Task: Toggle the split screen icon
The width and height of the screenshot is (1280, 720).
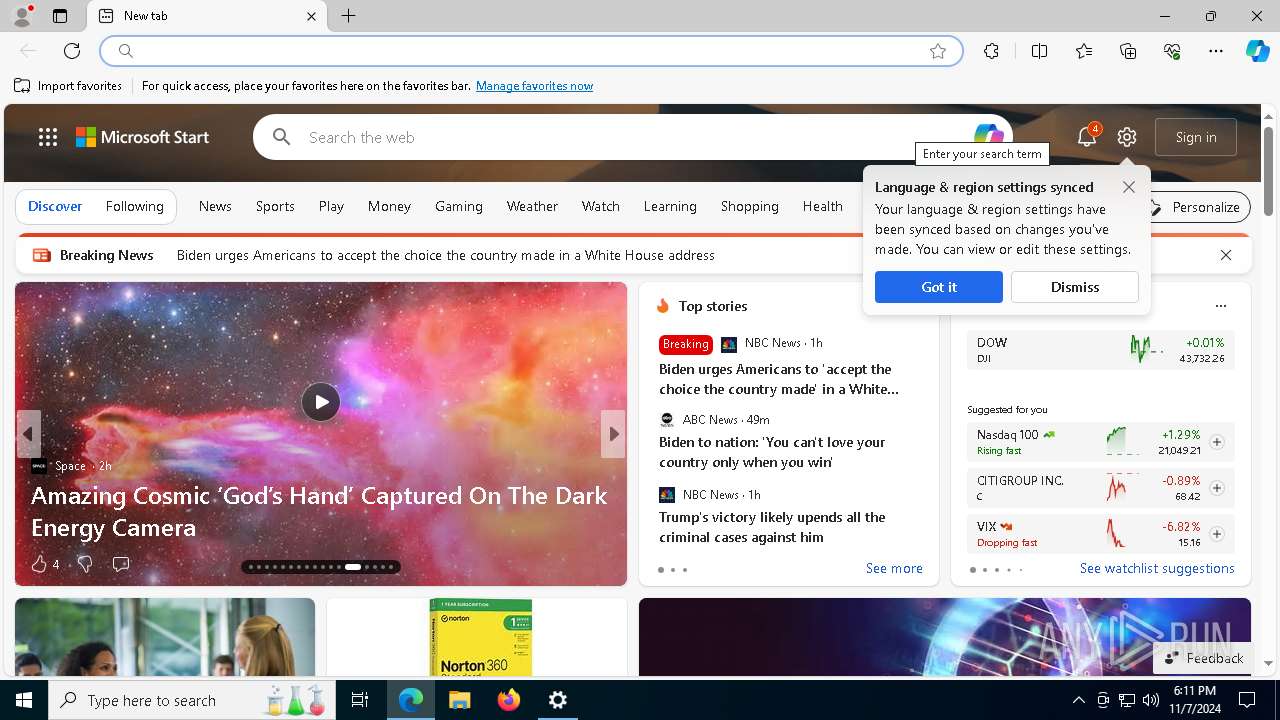Action: point(1039,51)
